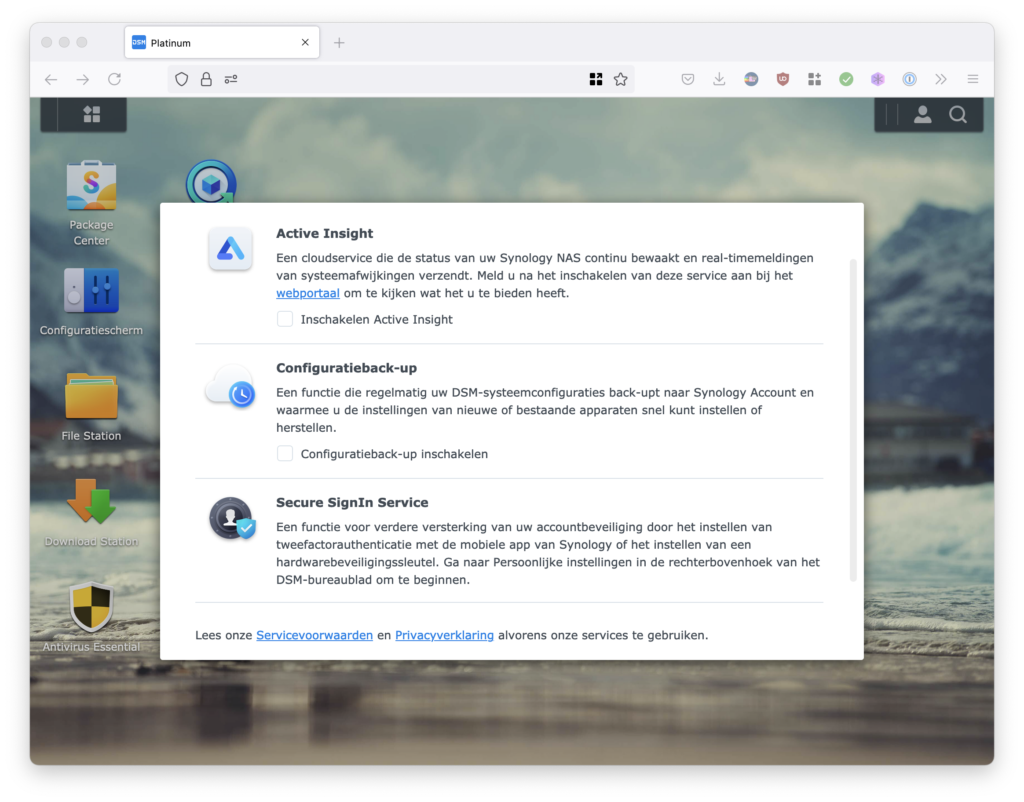Open the Privacyverklaring link
Screen dimensions: 1024x802
click(x=444, y=635)
